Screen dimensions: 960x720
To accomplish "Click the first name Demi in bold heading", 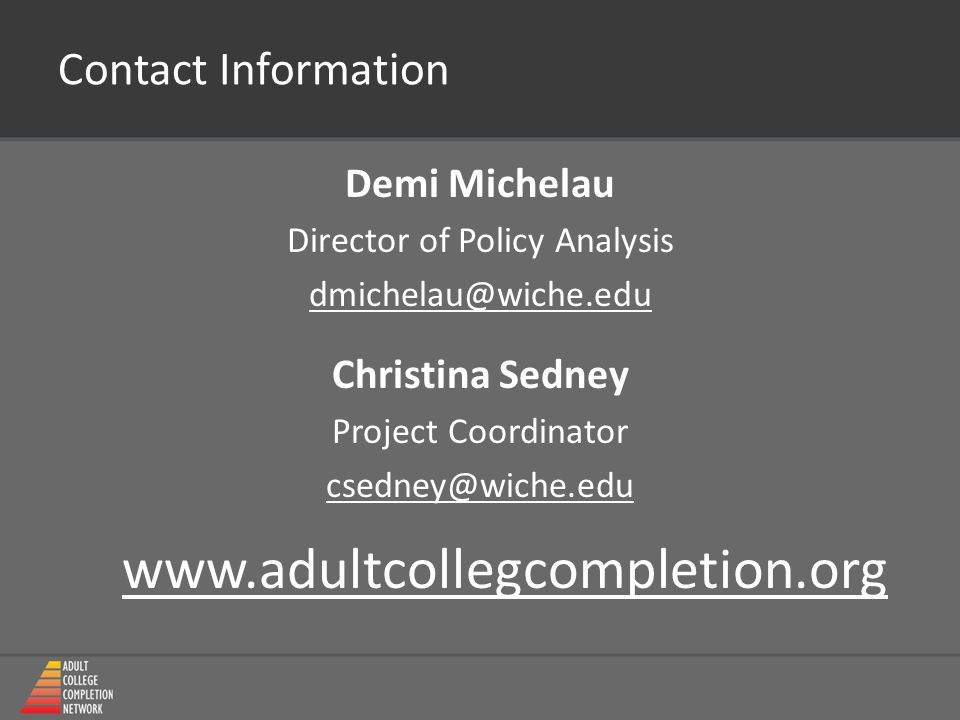I will [392, 184].
